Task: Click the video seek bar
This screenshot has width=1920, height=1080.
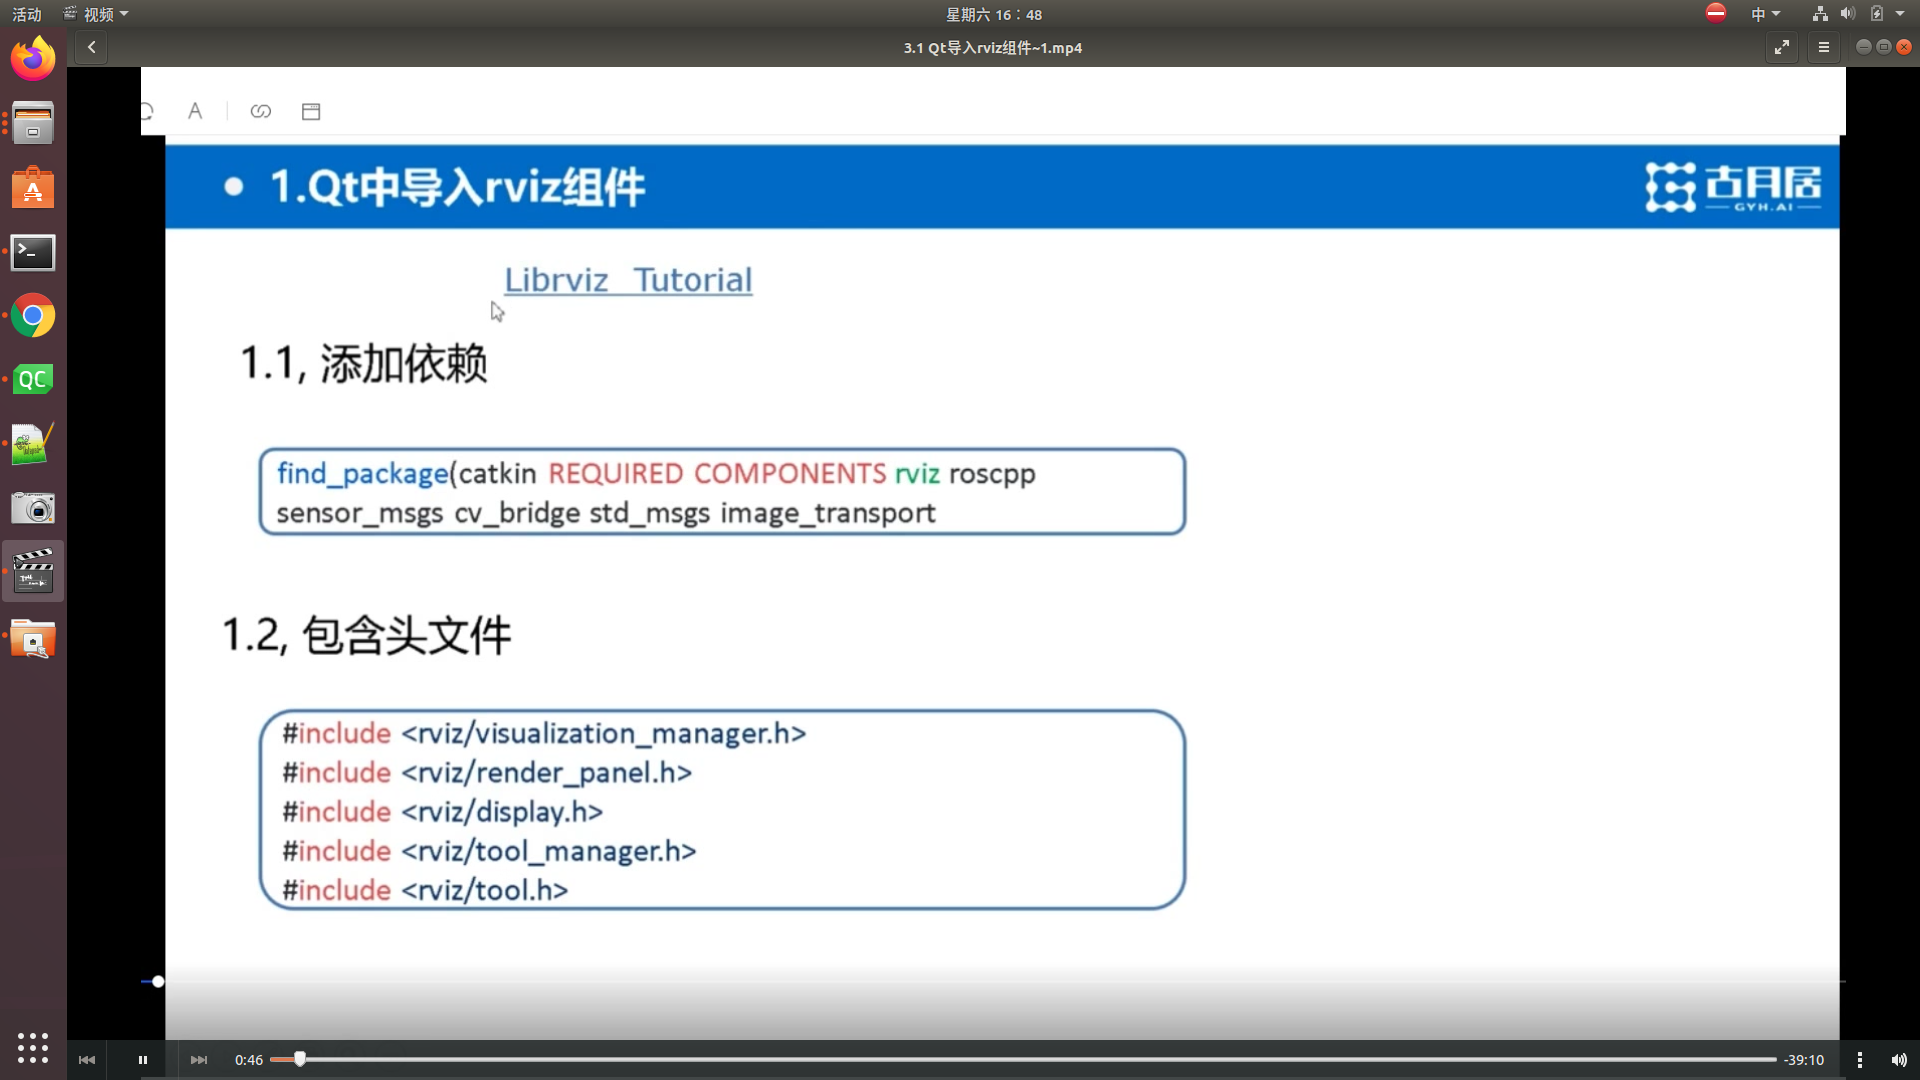Action: point(1000,1059)
